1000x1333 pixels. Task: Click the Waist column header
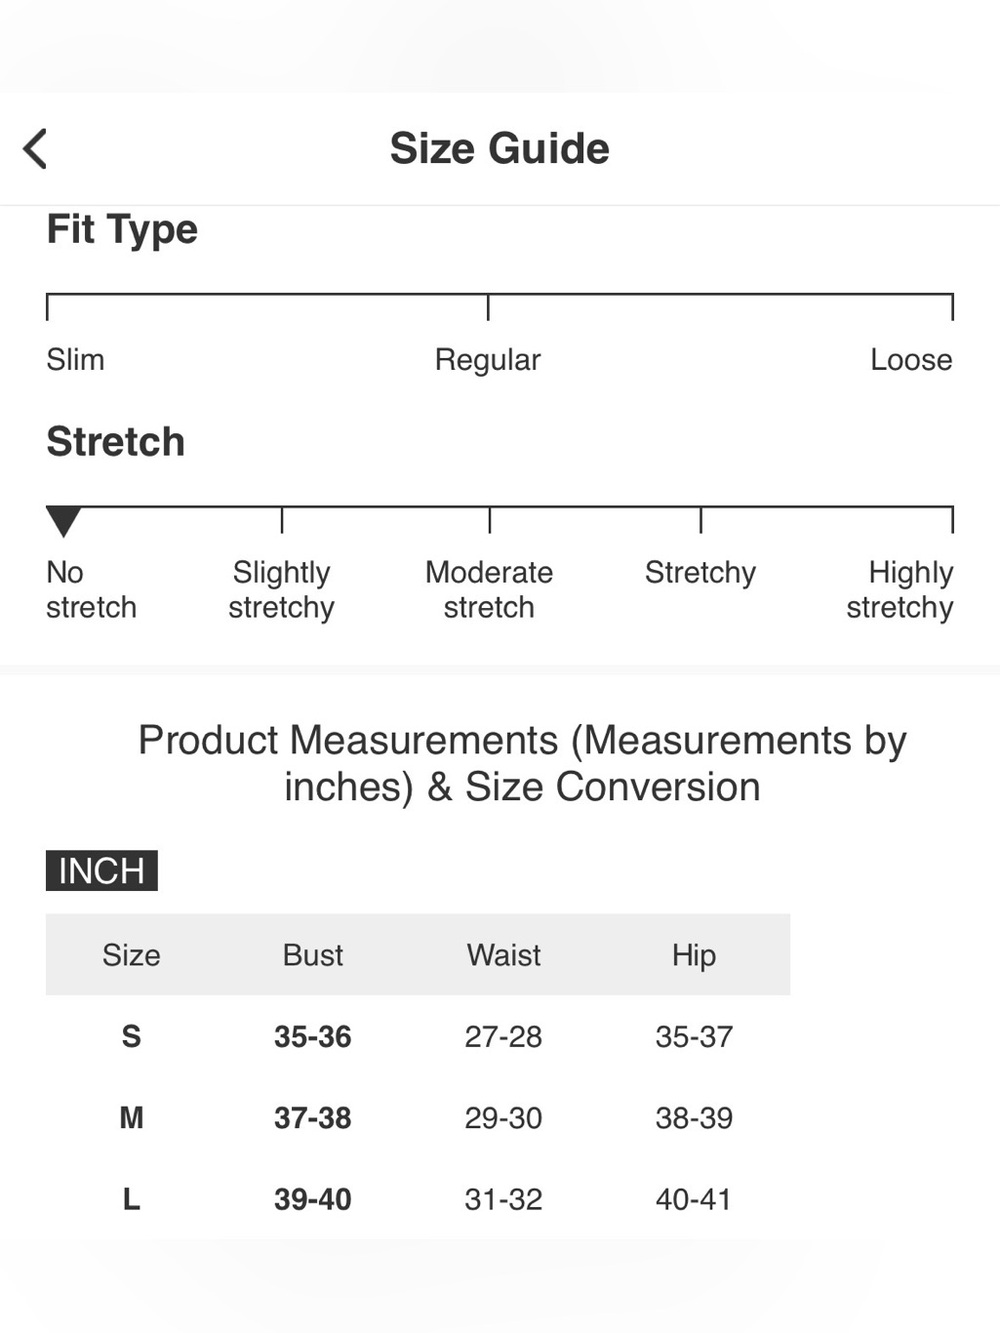pos(504,955)
